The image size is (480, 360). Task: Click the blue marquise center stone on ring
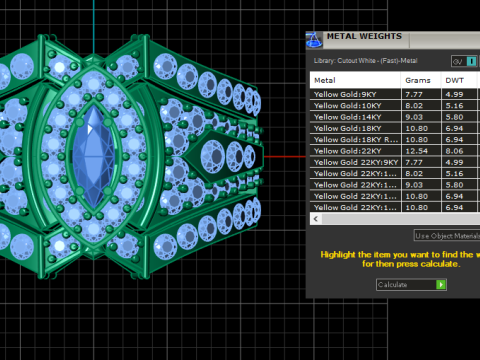tap(94, 157)
